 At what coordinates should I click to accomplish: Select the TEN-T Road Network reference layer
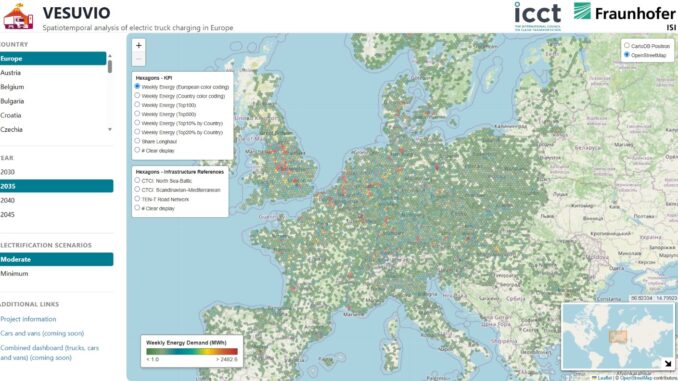(x=137, y=199)
